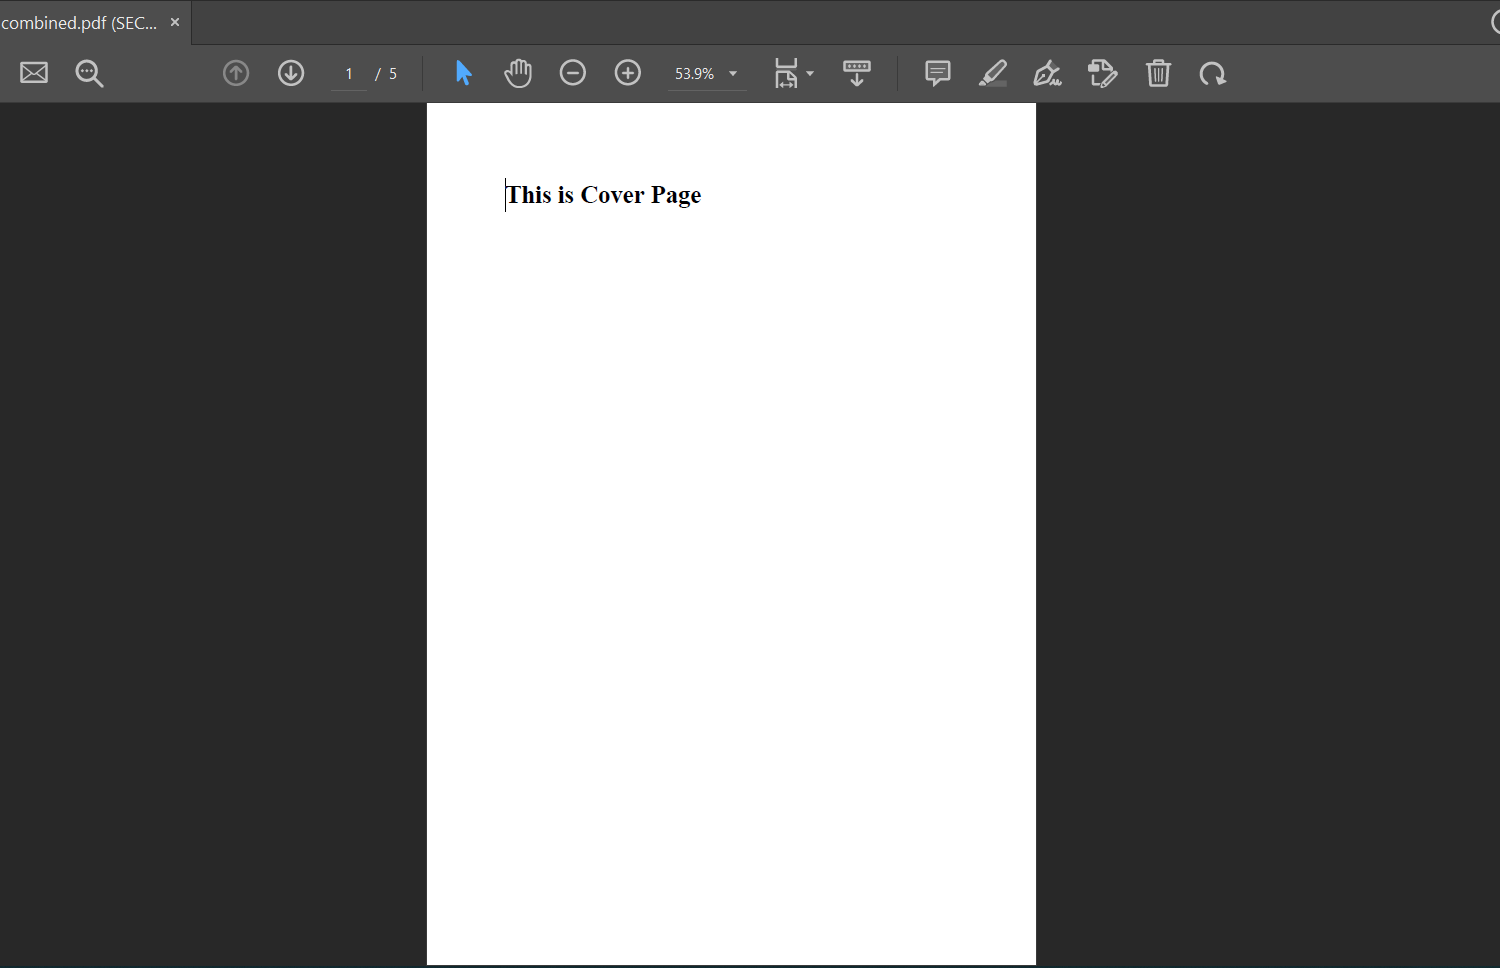Image resolution: width=1500 pixels, height=968 pixels.
Task: Zoom in with the plus button
Action: (x=628, y=73)
